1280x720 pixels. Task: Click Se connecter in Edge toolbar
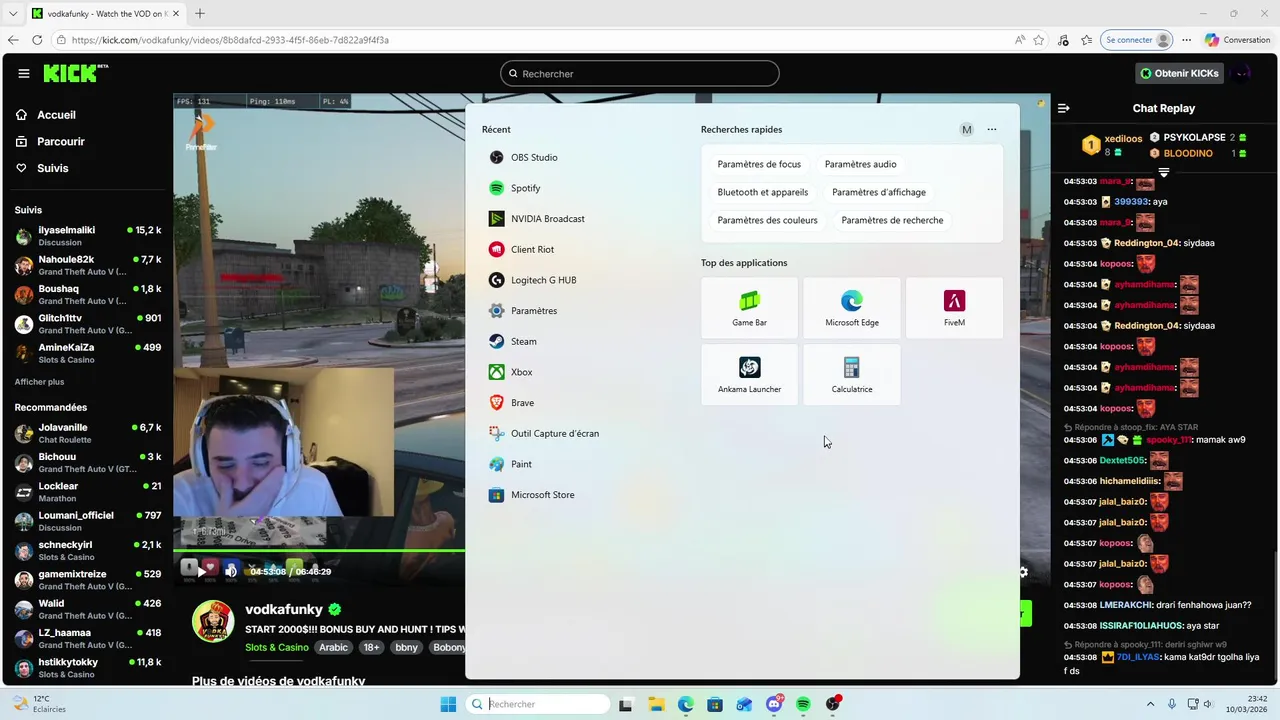click(x=1137, y=40)
